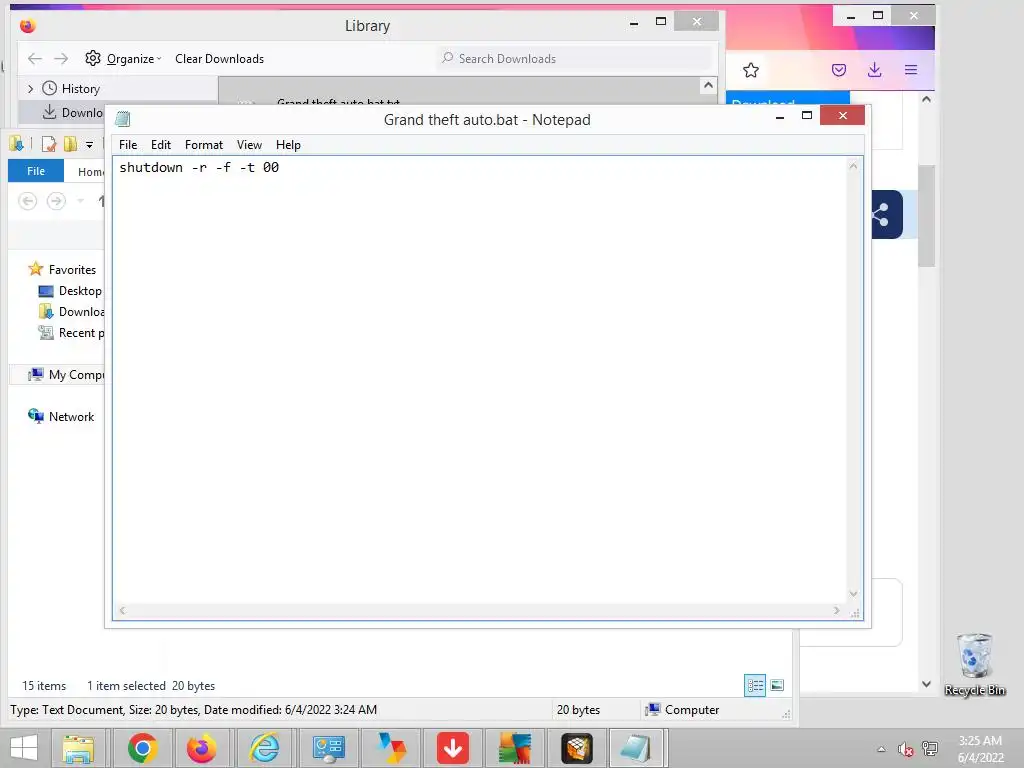This screenshot has width=1024, height=768.
Task: Click the colorful pinwheel taskbar icon
Action: [x=391, y=748]
